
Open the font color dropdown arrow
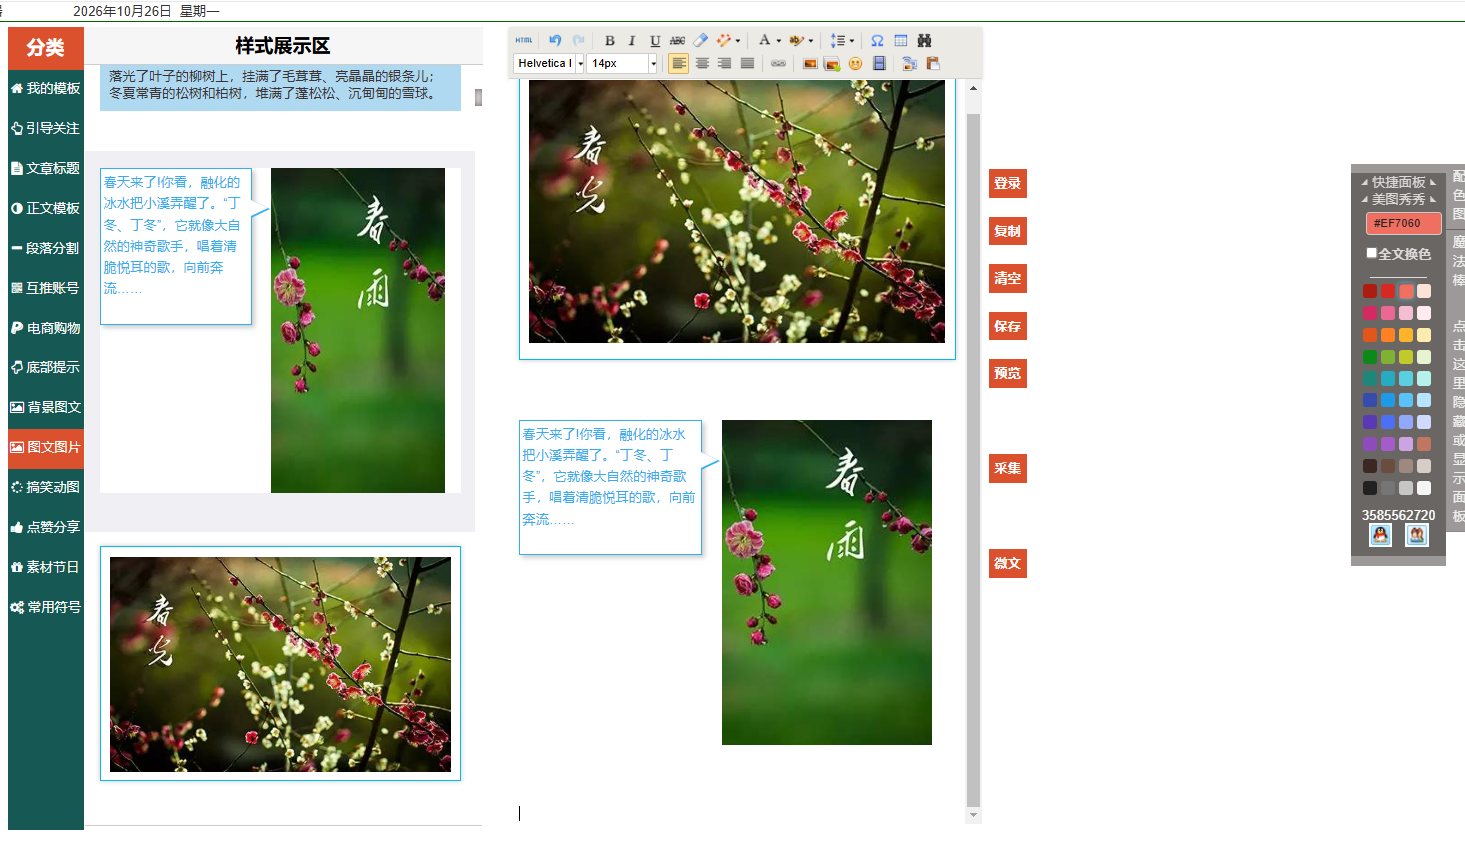pyautogui.click(x=779, y=41)
